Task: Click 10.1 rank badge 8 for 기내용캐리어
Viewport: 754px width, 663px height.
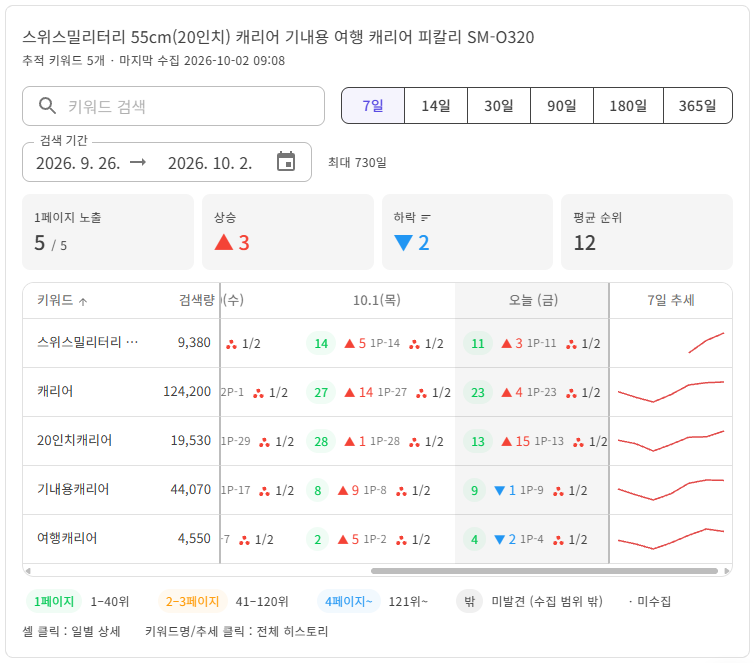Action: (317, 490)
